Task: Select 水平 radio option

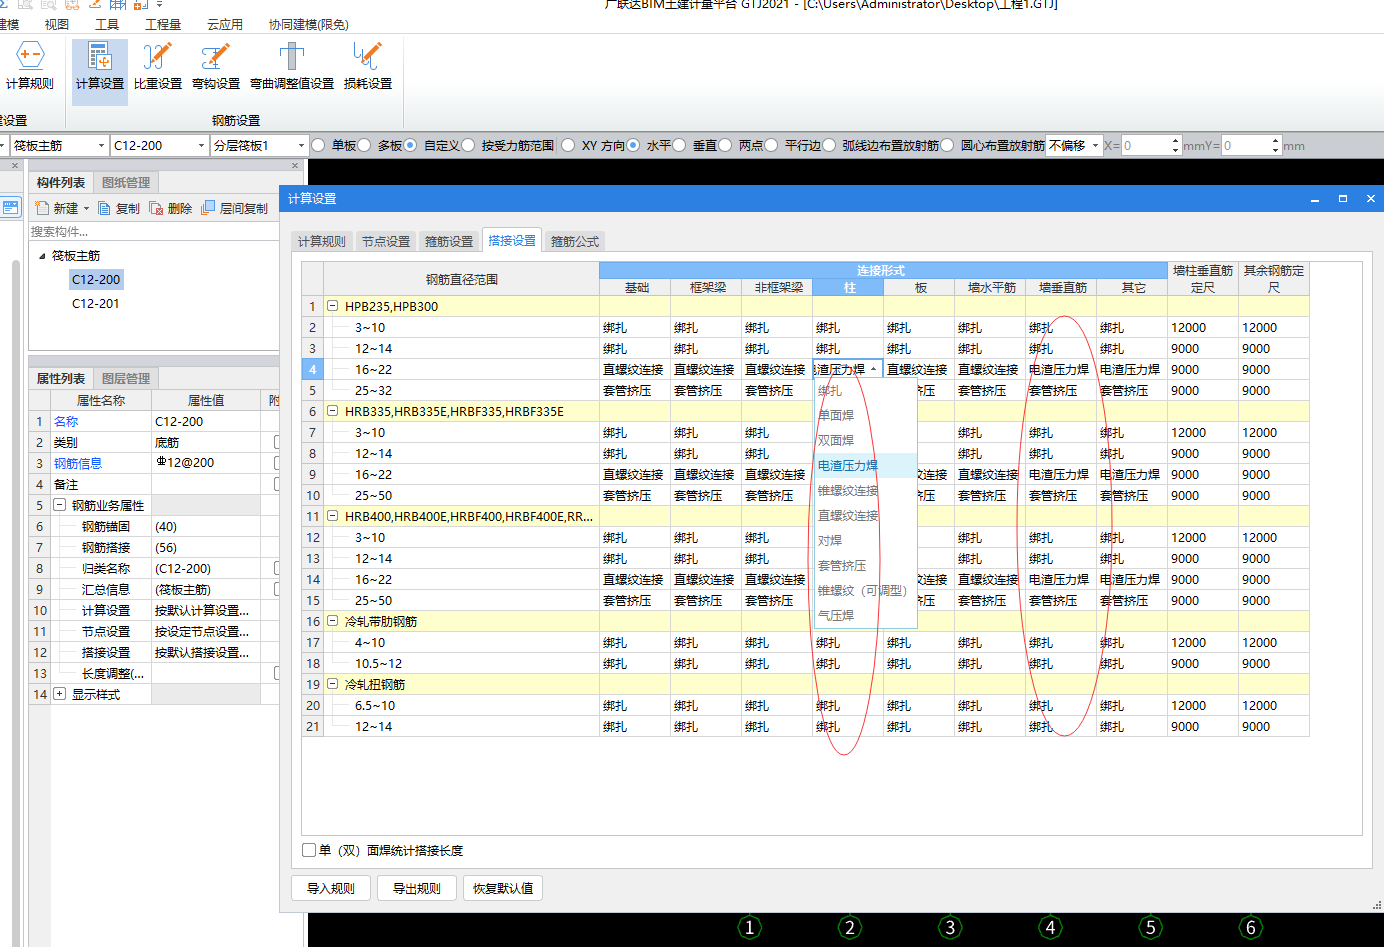Action: (633, 145)
